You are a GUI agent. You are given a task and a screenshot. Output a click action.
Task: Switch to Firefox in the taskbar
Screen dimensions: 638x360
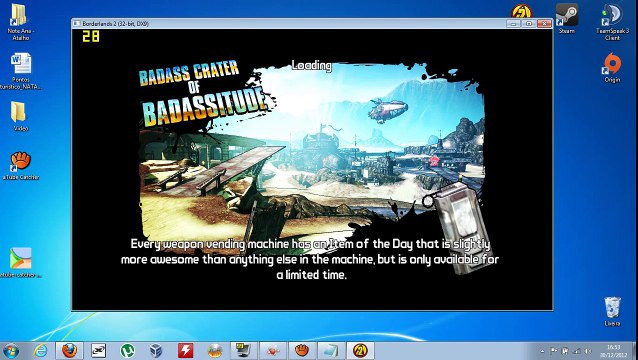pos(70,350)
